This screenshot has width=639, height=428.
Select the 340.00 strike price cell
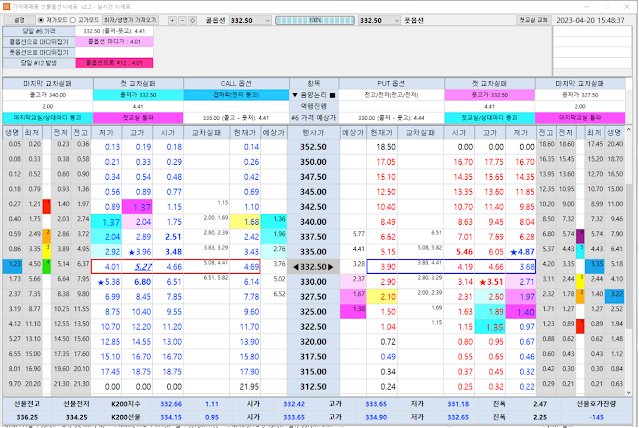click(314, 222)
